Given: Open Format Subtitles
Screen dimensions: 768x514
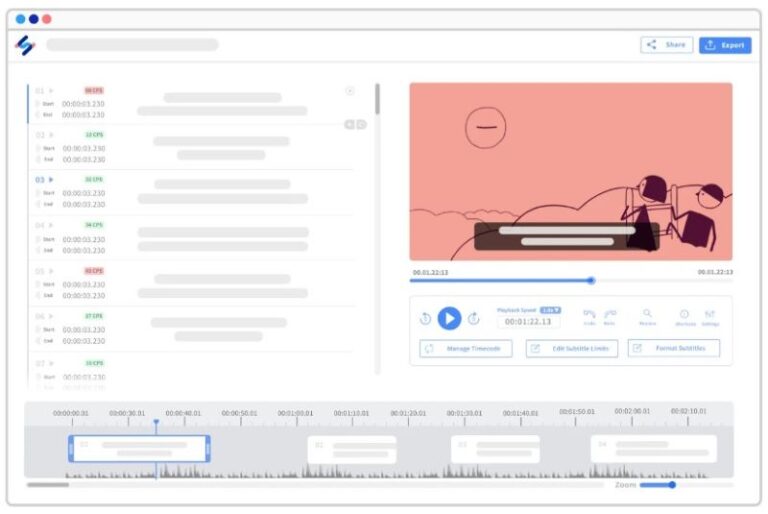Looking at the screenshot, I should coord(674,349).
